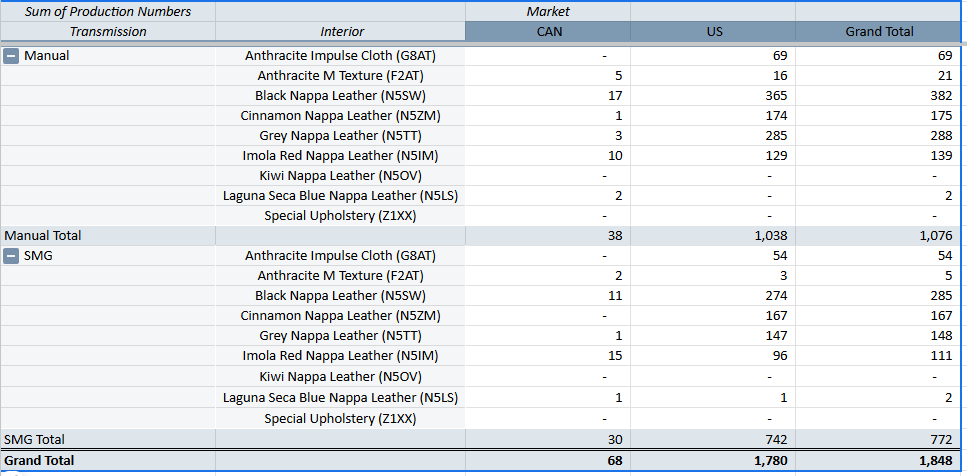Screen dimensions: 967x476
Task: Click Cinnamon Nappa Leather under SMG
Action: [340, 316]
